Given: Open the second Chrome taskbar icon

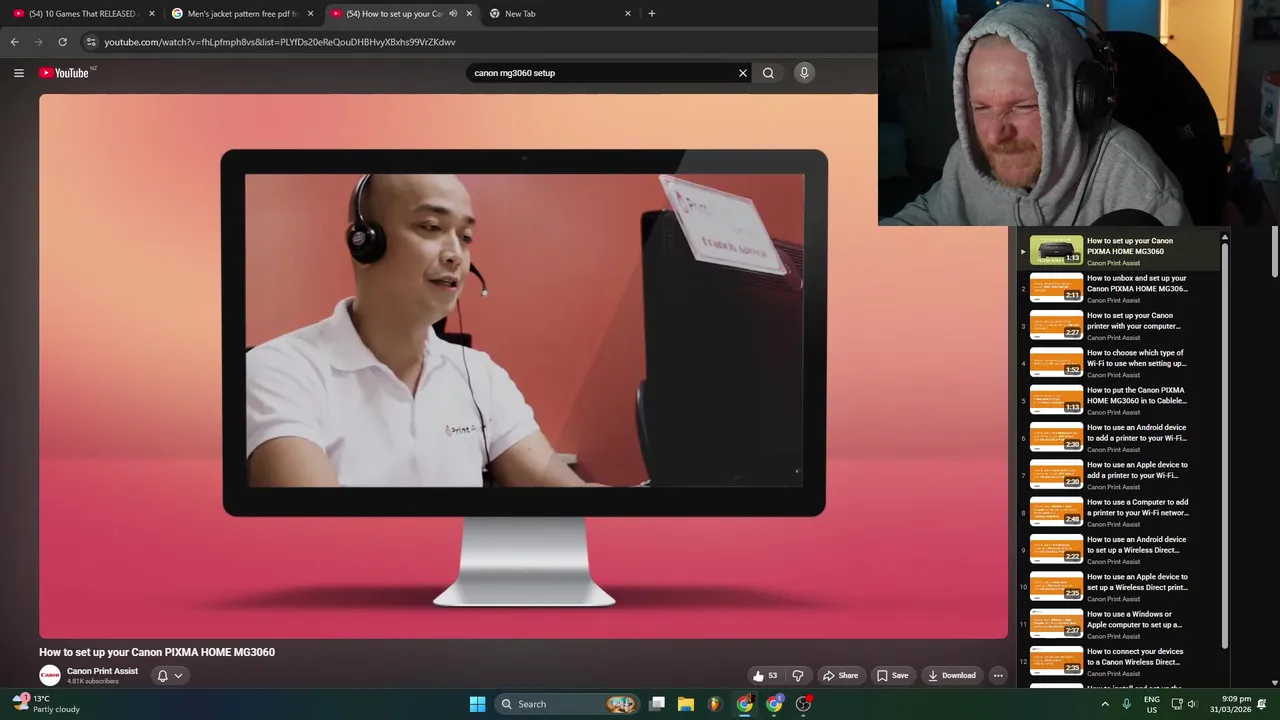Looking at the screenshot, I should 774,704.
